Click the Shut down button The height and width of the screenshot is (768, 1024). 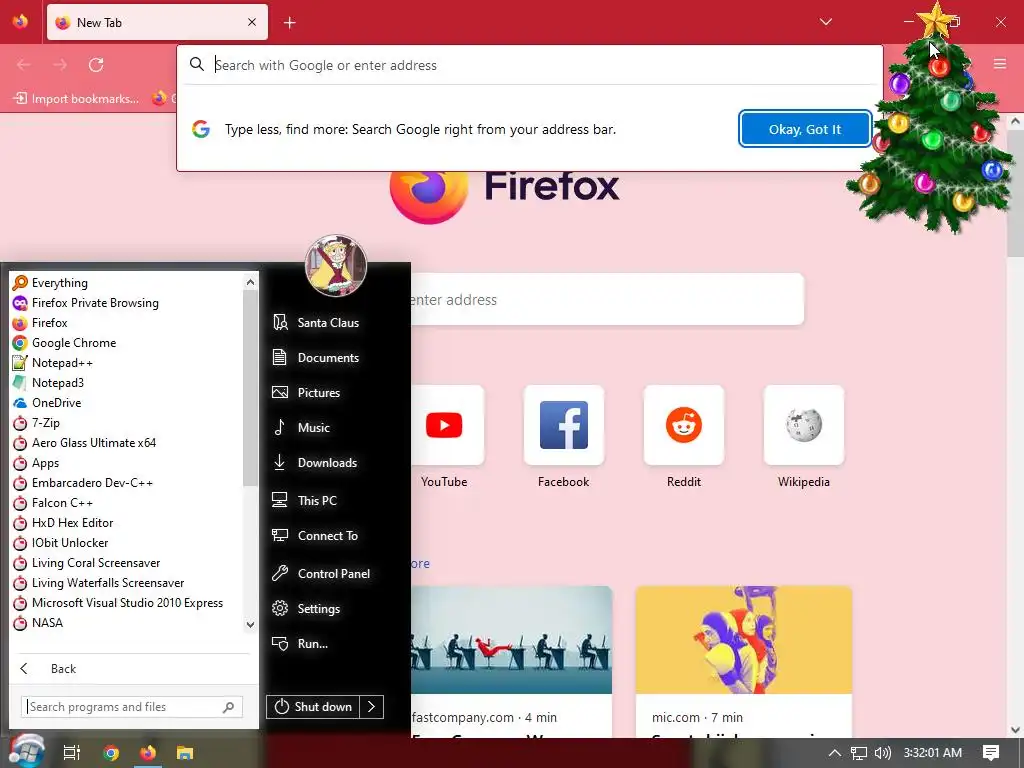[313, 707]
